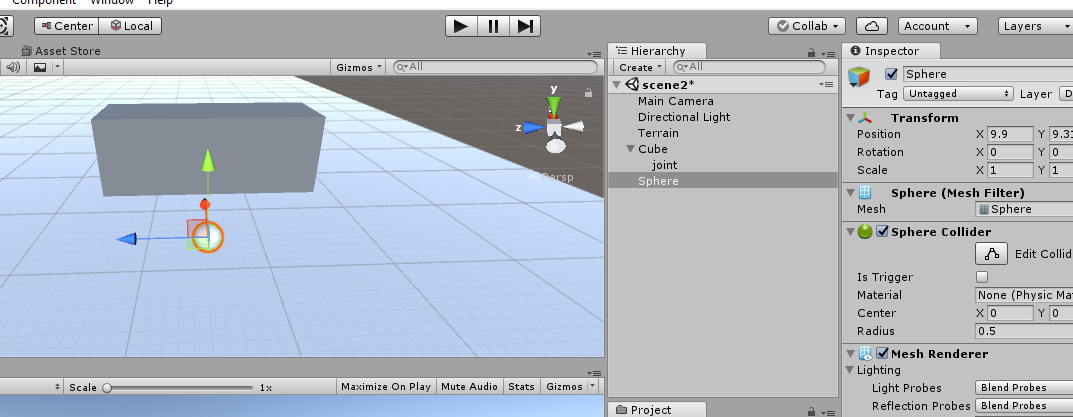Screen dimensions: 1073x417
Task: Open the Scene view Gizmos dropdown
Action: pos(359,67)
